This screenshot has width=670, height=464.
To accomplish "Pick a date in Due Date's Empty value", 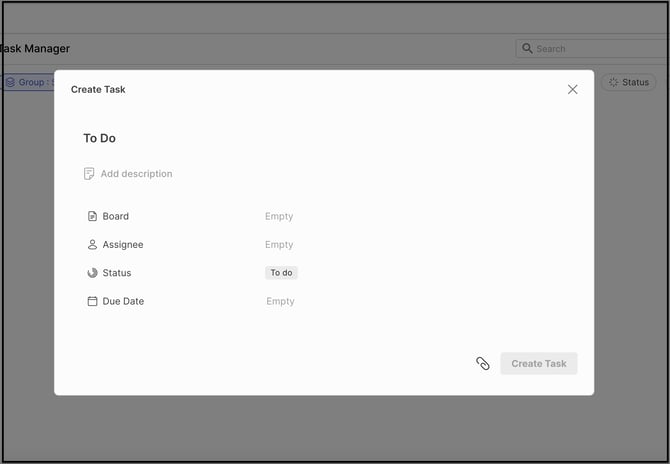I will 280,301.
